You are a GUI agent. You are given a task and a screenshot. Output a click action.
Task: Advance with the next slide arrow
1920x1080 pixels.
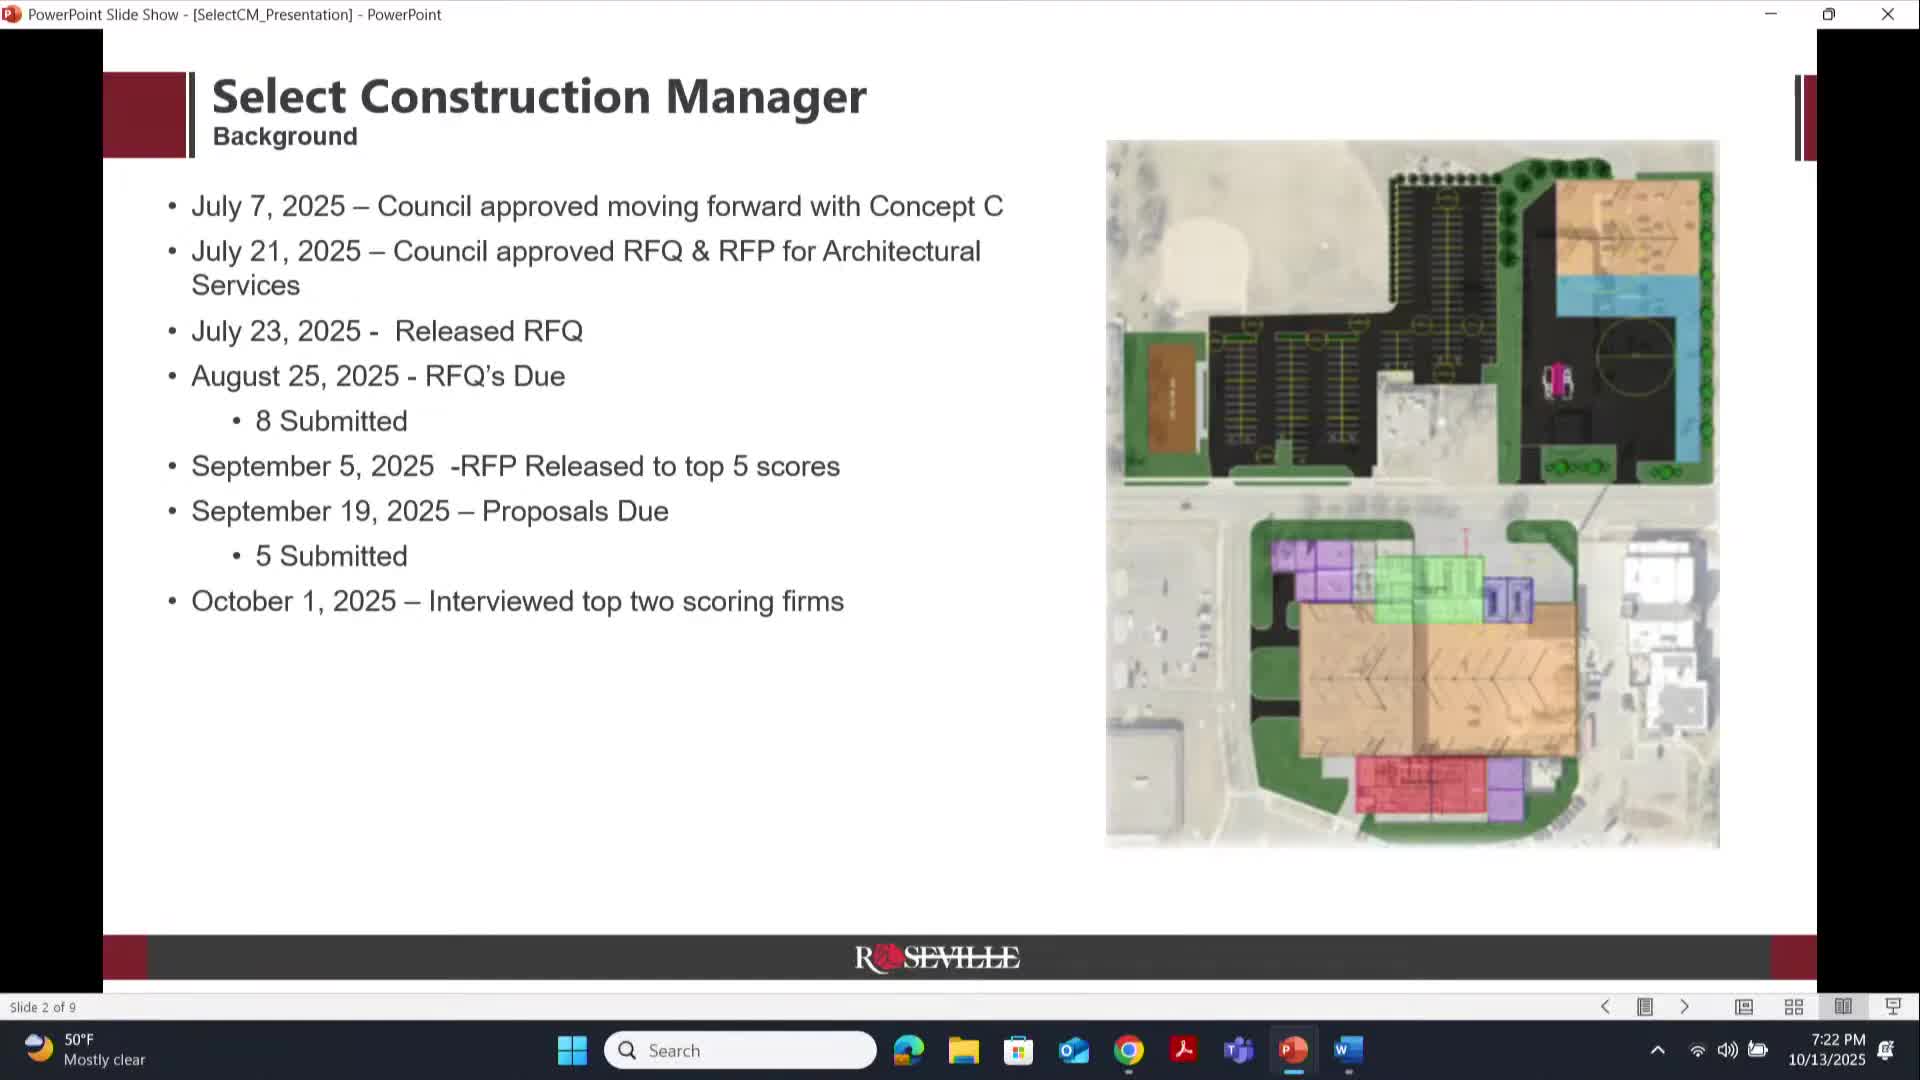point(1685,1007)
